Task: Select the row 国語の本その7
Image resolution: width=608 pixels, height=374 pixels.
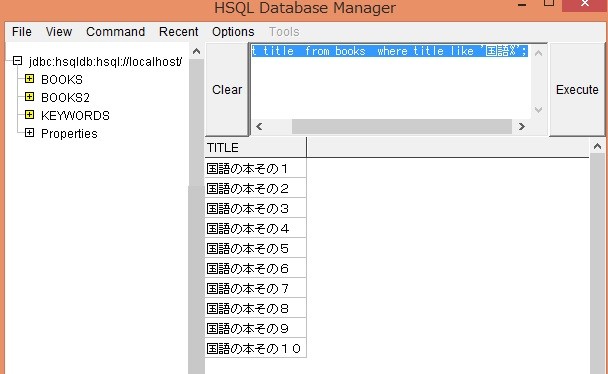Action: [256, 288]
